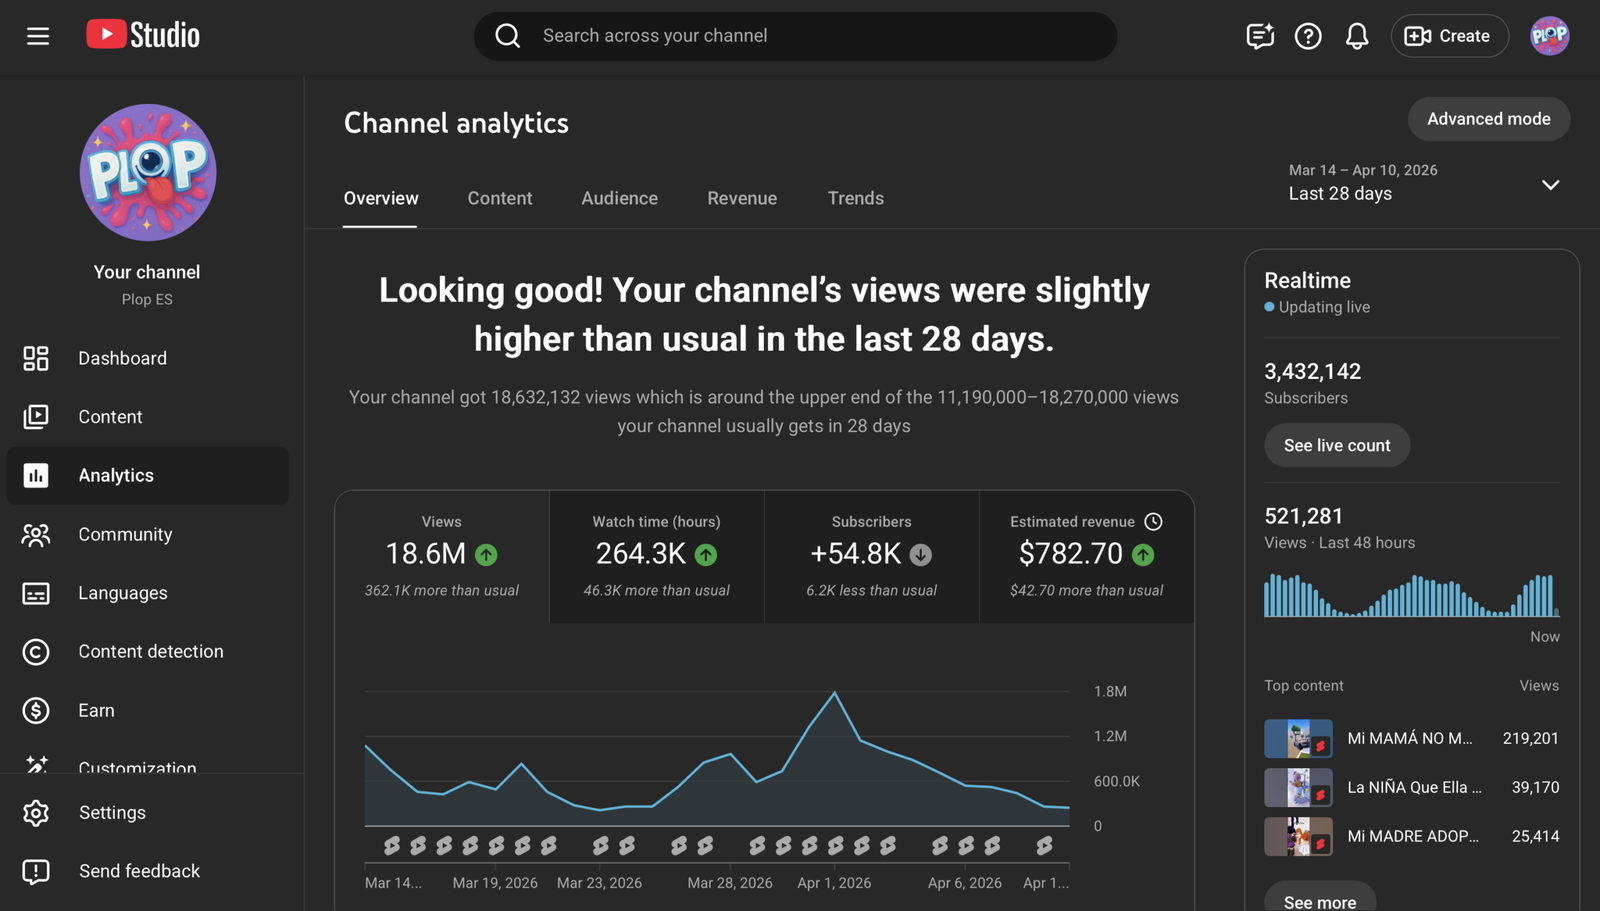This screenshot has width=1600, height=911.
Task: Open the notifications bell
Action: (x=1356, y=36)
